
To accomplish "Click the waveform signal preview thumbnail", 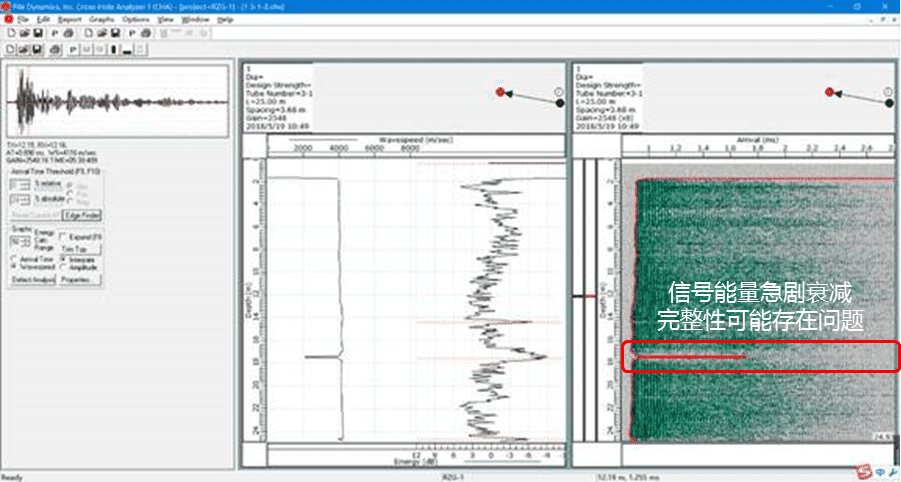I will point(64,102).
